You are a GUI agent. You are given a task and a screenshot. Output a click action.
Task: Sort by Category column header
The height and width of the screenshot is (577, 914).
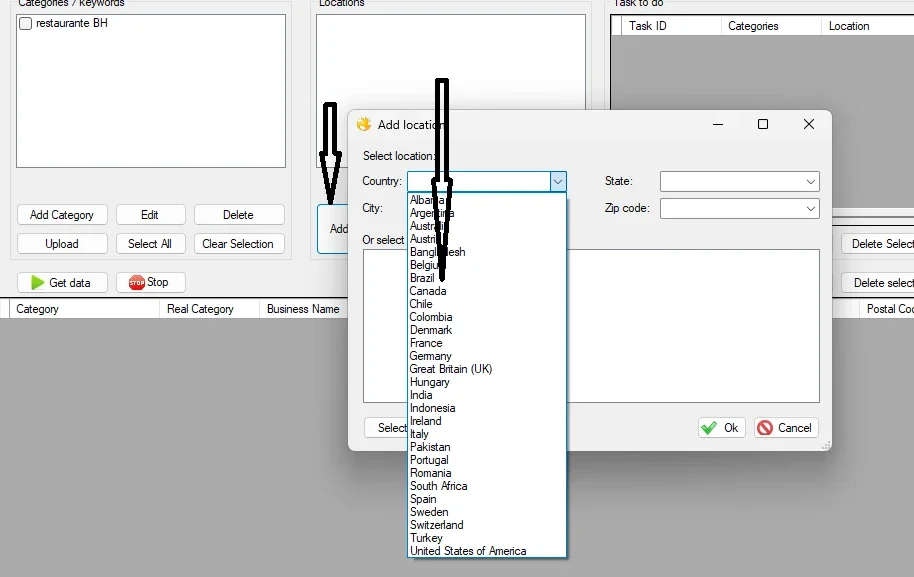84,309
